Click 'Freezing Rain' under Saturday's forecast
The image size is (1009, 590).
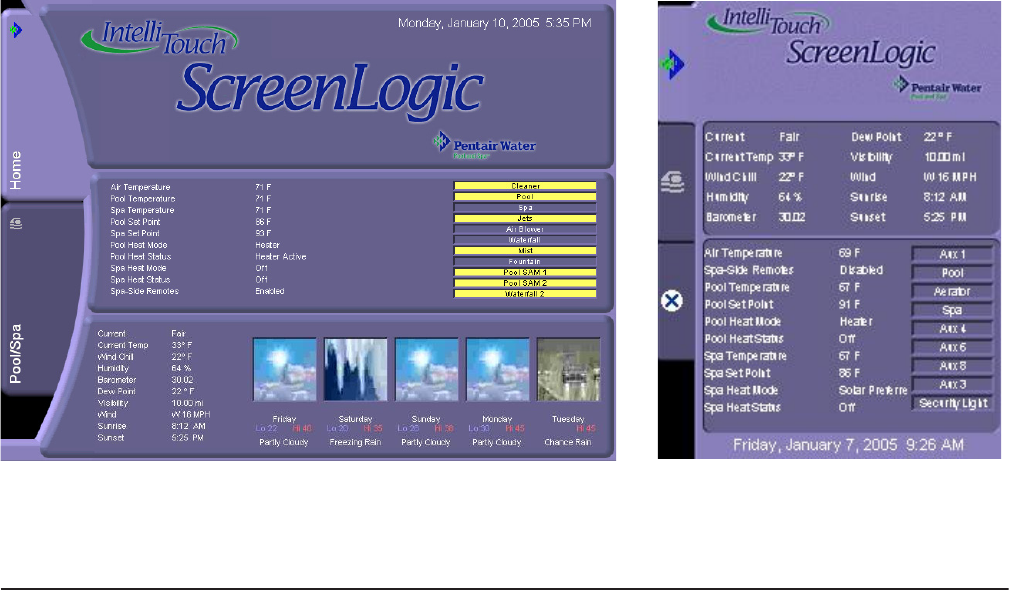355,443
